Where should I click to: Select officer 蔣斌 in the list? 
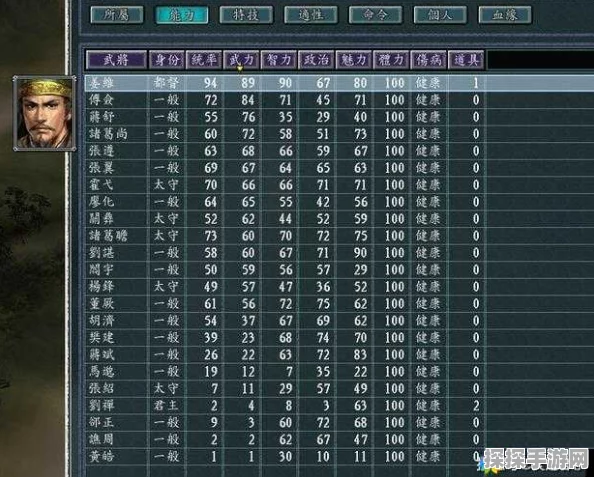point(102,355)
